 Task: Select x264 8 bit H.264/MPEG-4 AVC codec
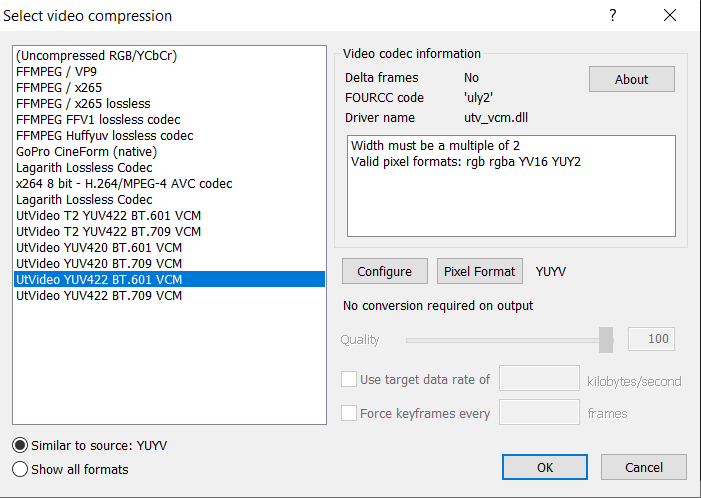pos(124,184)
